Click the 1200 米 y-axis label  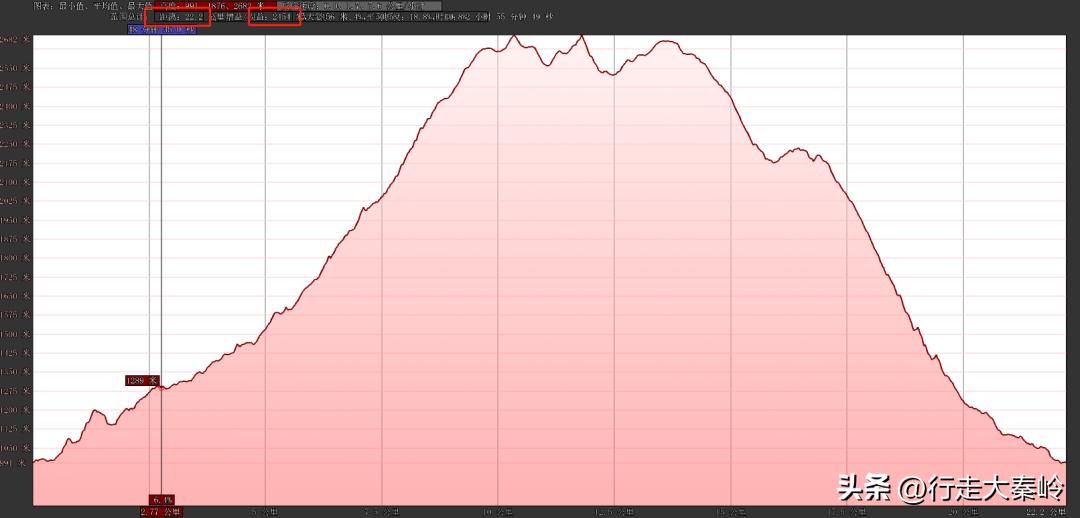click(16, 410)
